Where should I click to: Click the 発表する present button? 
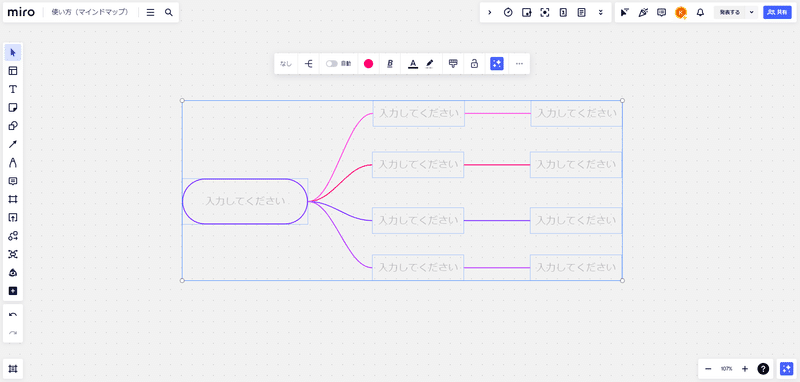point(730,12)
